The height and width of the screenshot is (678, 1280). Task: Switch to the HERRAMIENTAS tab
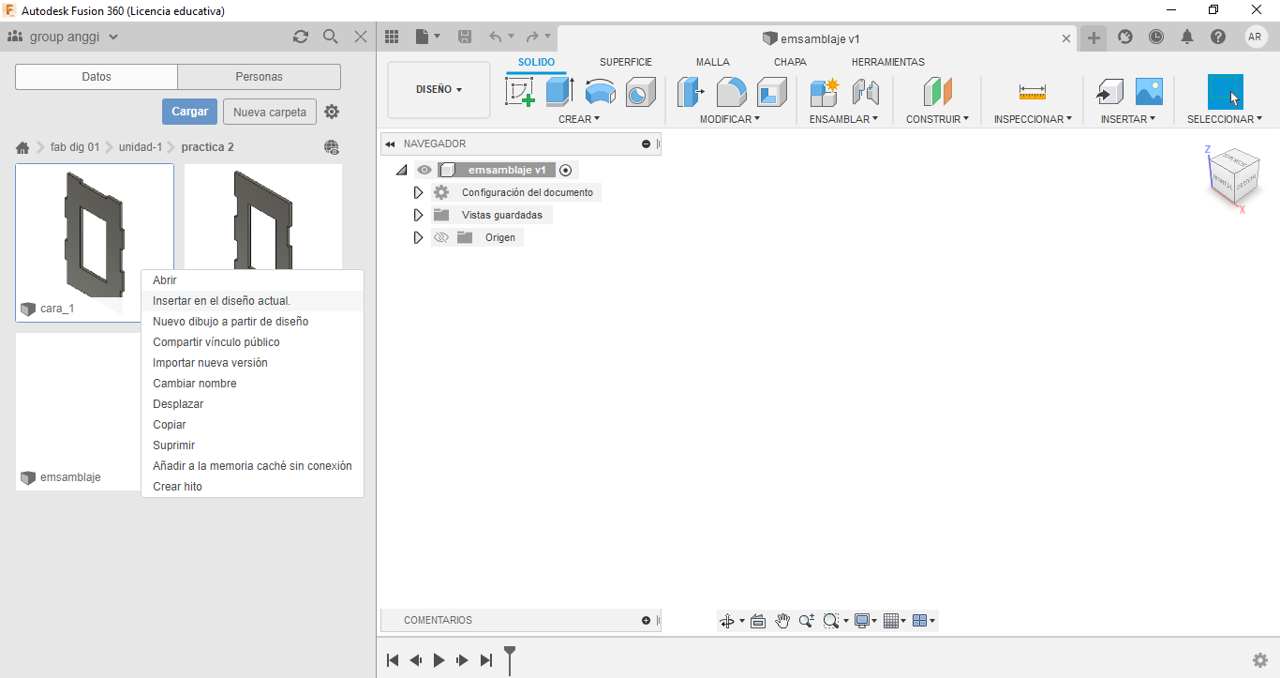(x=888, y=62)
